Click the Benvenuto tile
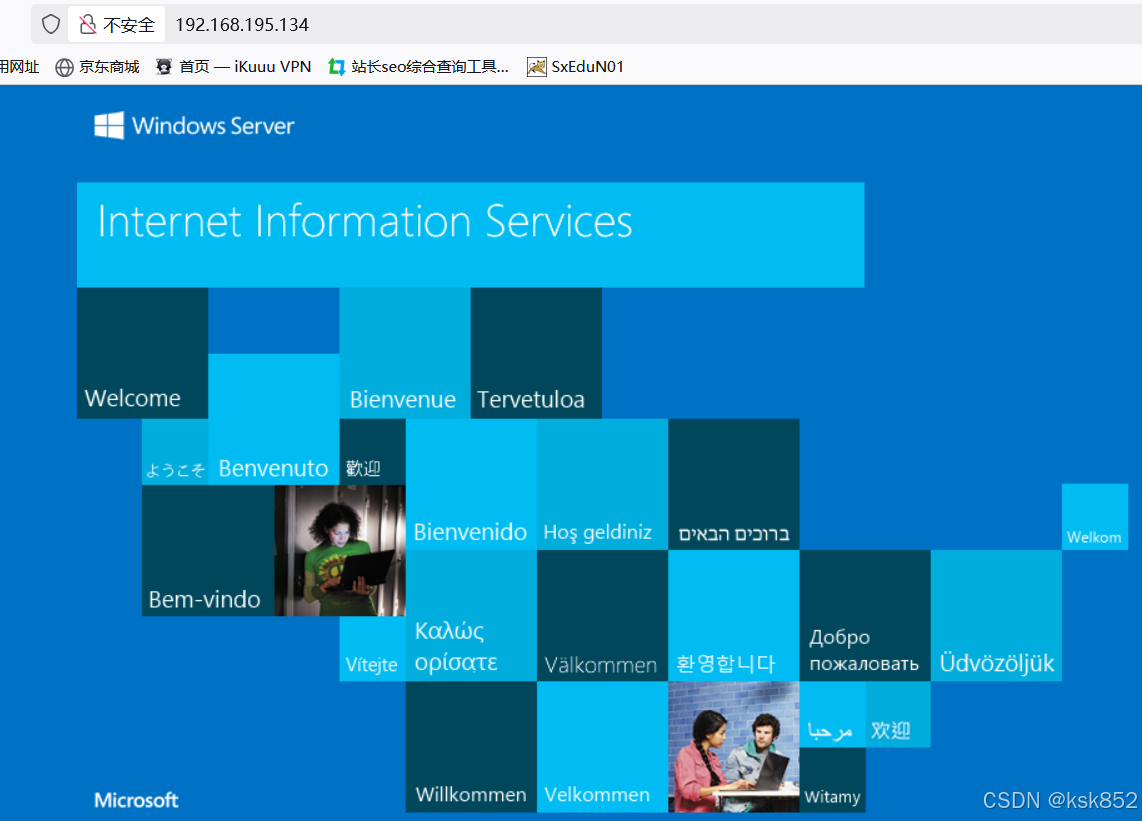 274,420
